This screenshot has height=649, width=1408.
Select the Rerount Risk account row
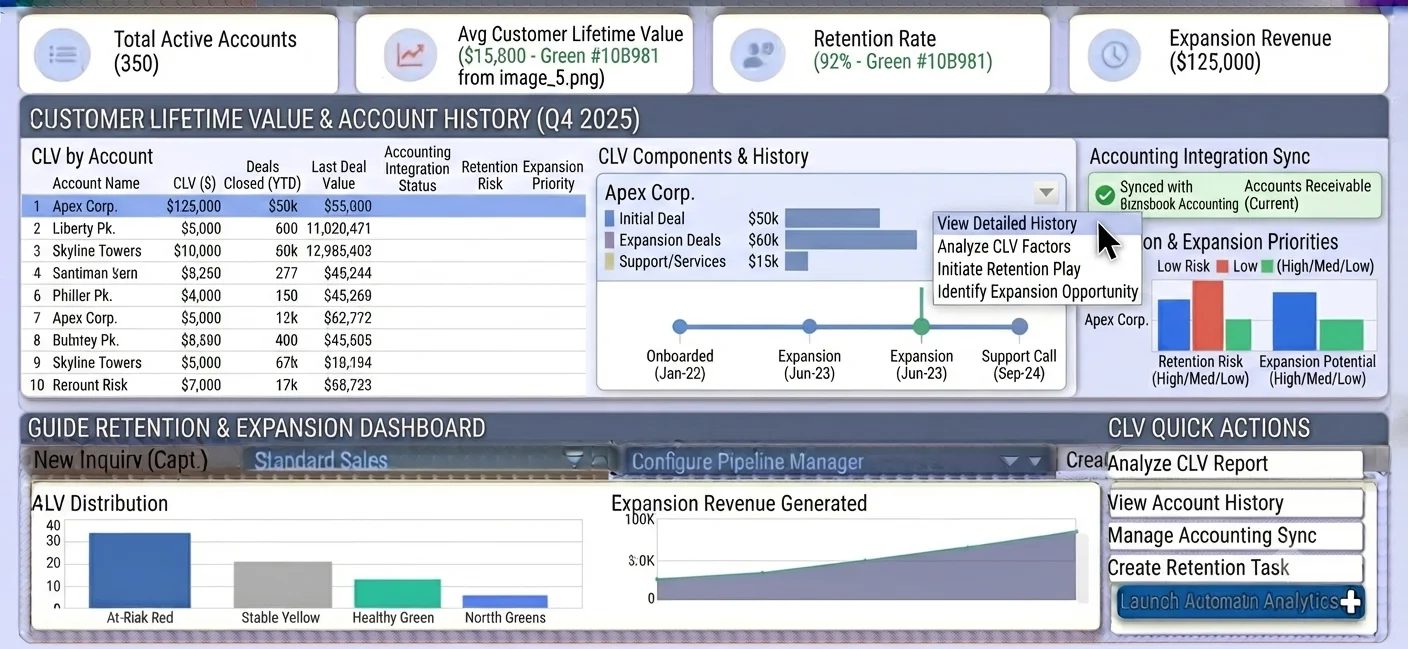point(304,385)
